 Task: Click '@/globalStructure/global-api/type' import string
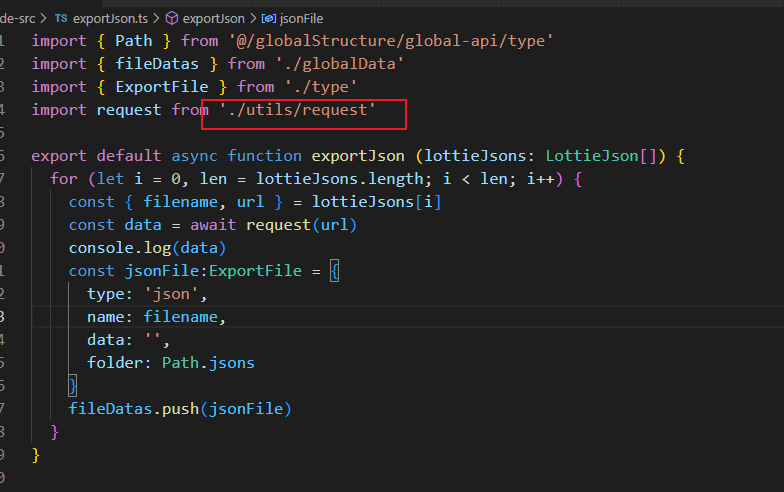coord(391,40)
